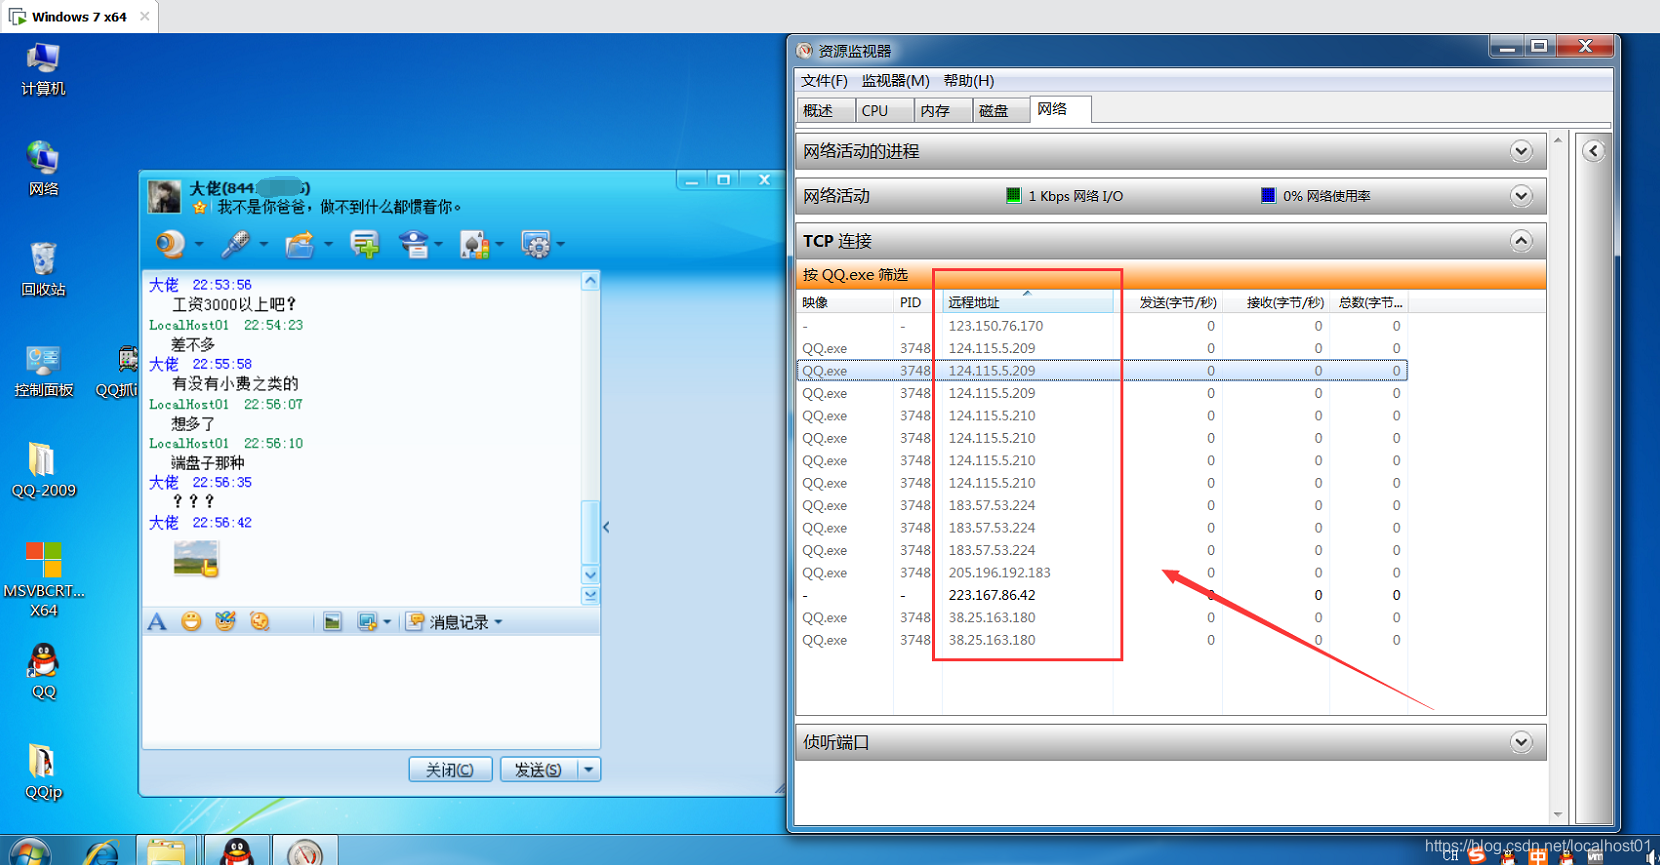Start a voice chat with the microphone icon

click(x=236, y=243)
